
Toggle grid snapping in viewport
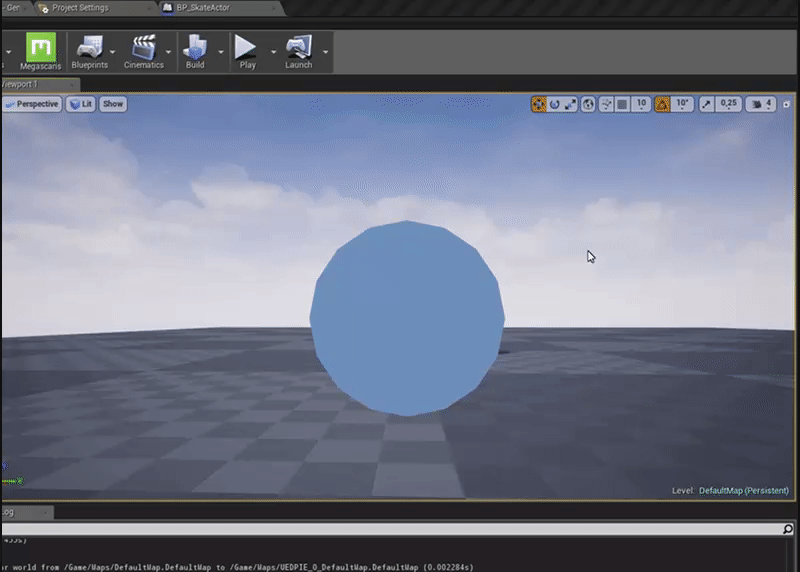tap(621, 104)
